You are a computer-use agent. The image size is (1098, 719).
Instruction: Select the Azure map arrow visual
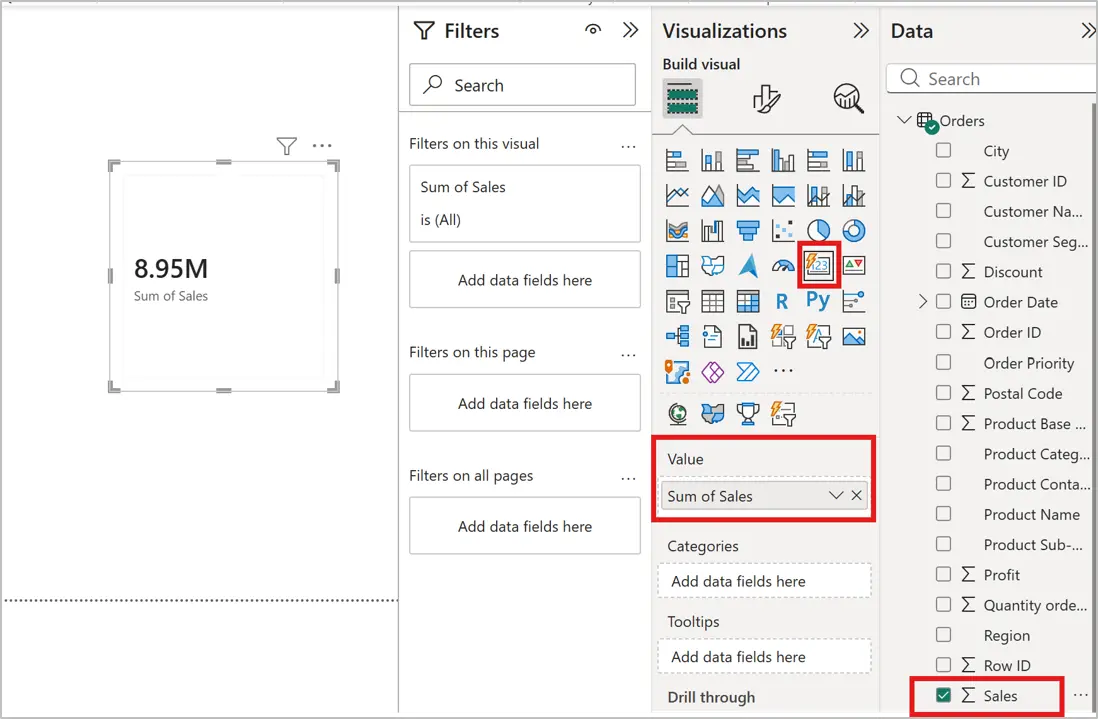748,265
